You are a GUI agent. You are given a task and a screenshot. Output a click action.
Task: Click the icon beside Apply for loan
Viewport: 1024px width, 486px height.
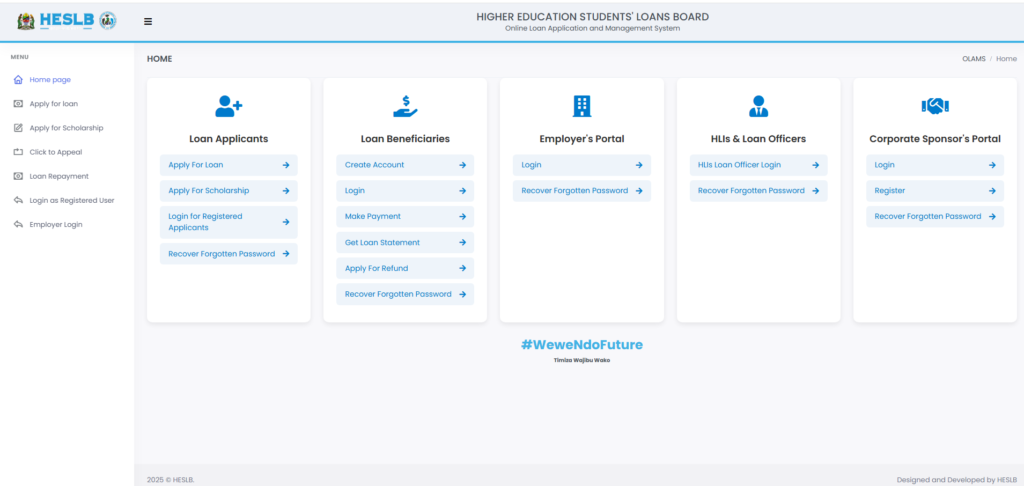click(x=18, y=104)
